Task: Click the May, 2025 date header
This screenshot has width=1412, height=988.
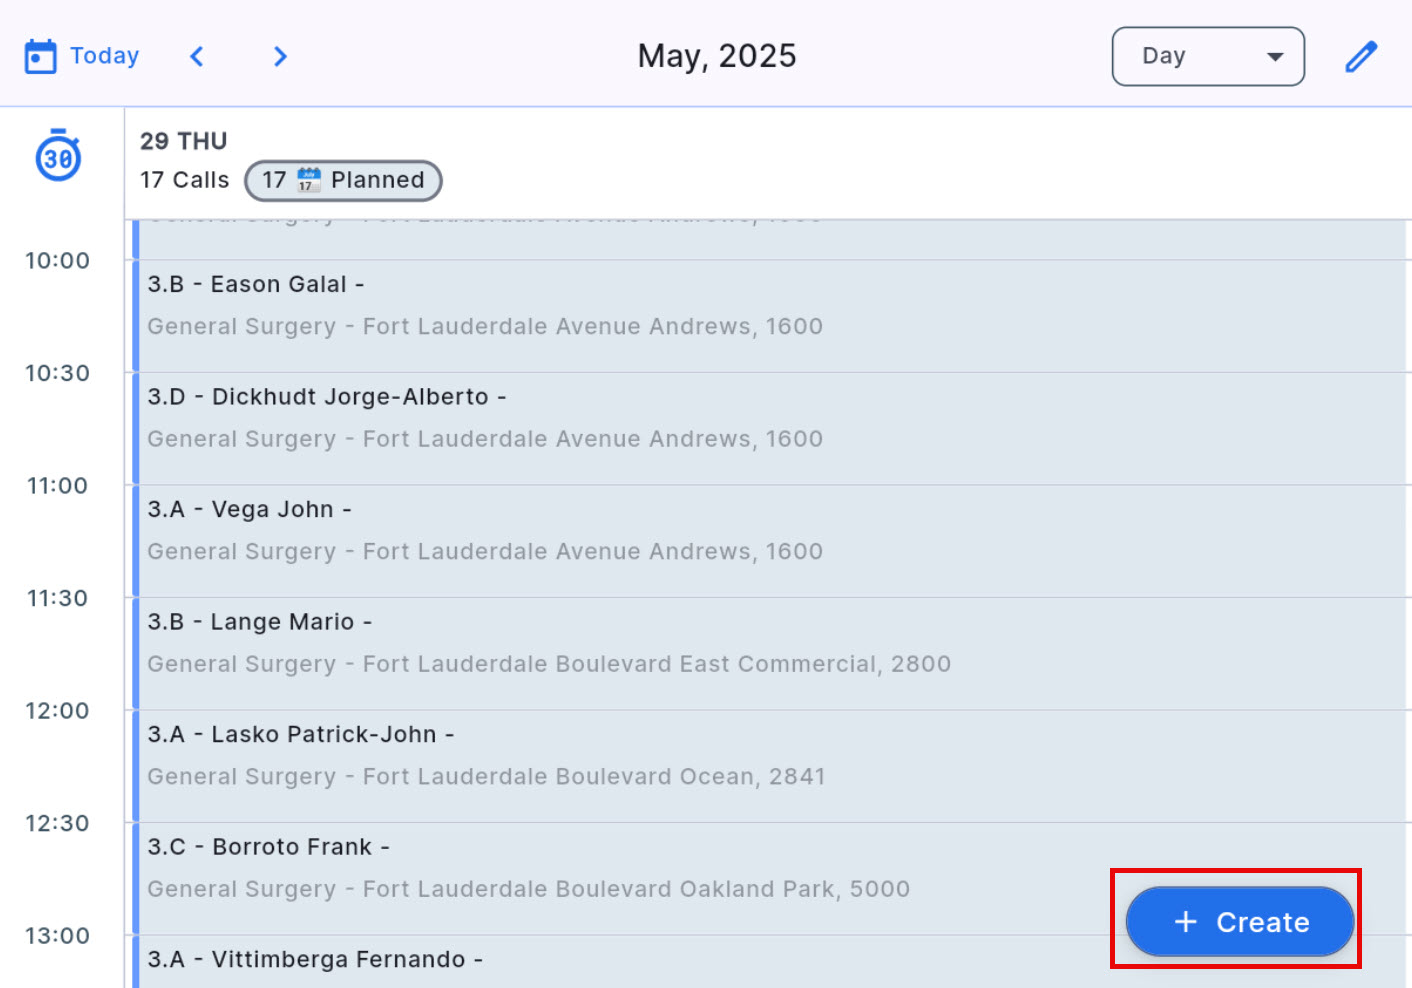Action: [x=717, y=57]
